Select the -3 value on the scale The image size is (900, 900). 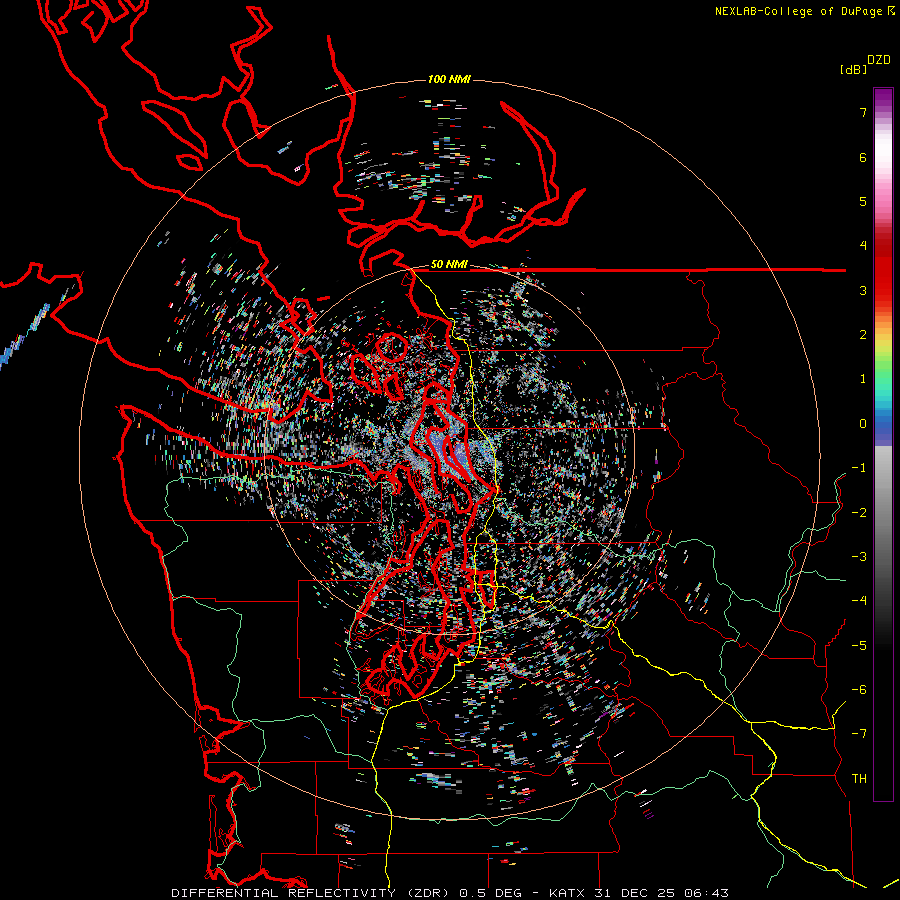859,557
